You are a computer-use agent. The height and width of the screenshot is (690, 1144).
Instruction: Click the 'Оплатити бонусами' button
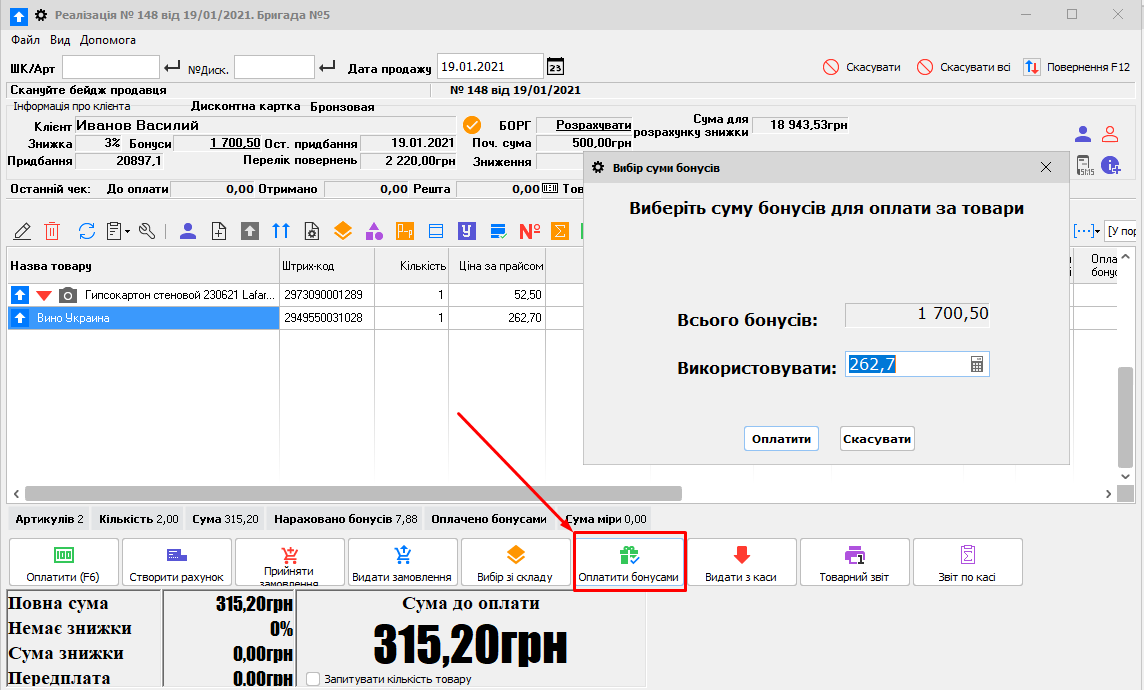(628, 563)
